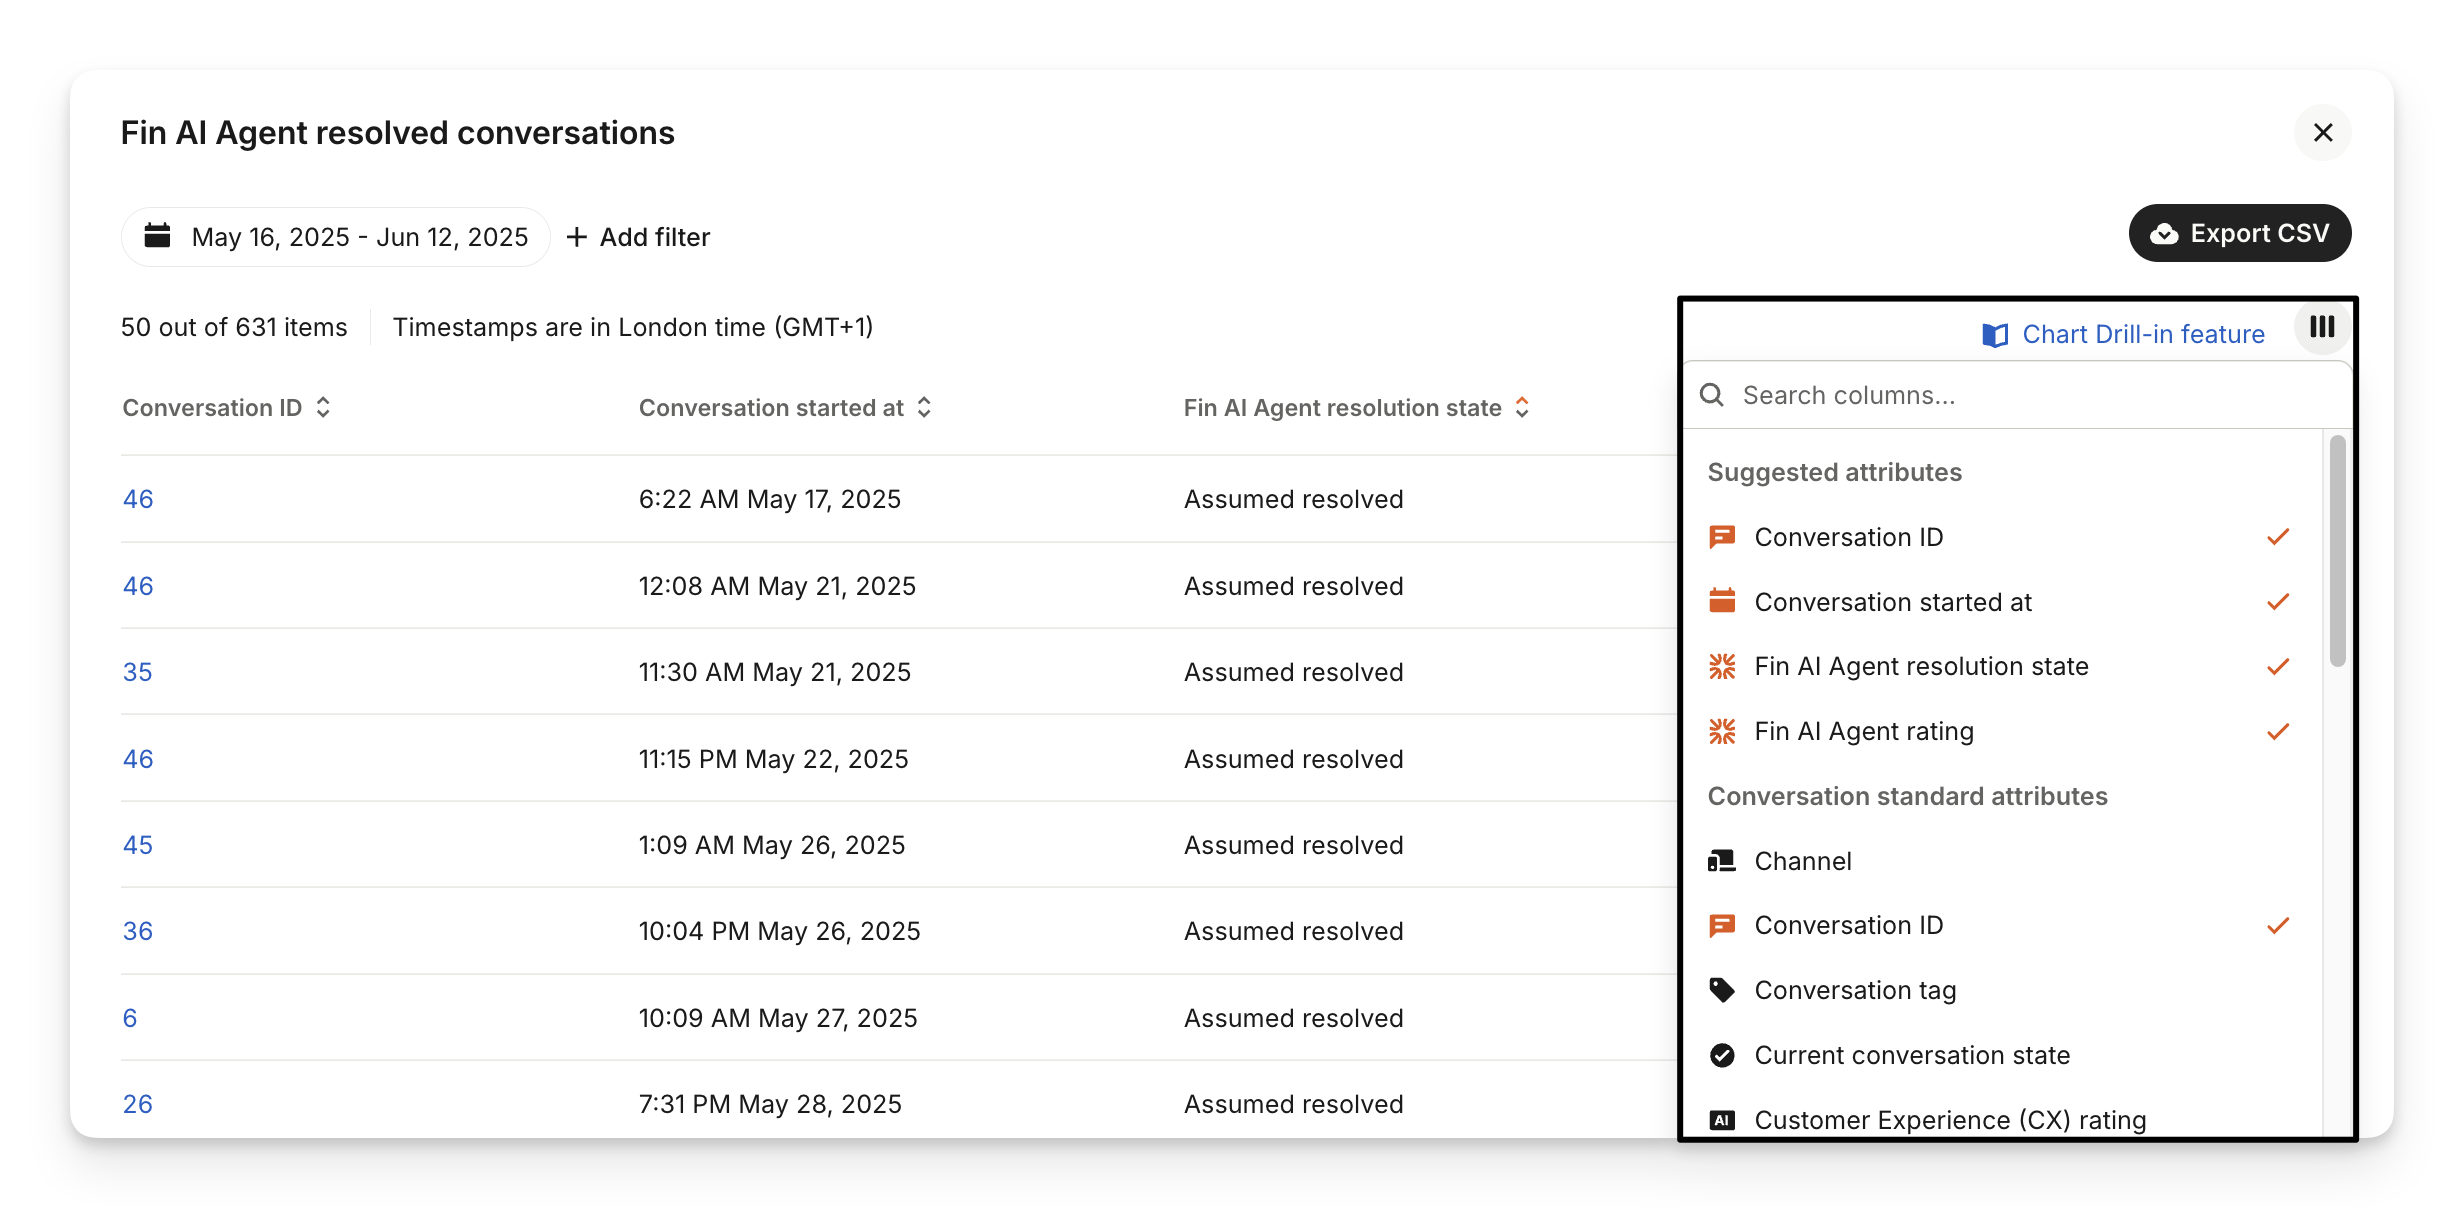This screenshot has width=2464, height=1208.
Task: Select the Channel attribute option
Action: [1802, 861]
